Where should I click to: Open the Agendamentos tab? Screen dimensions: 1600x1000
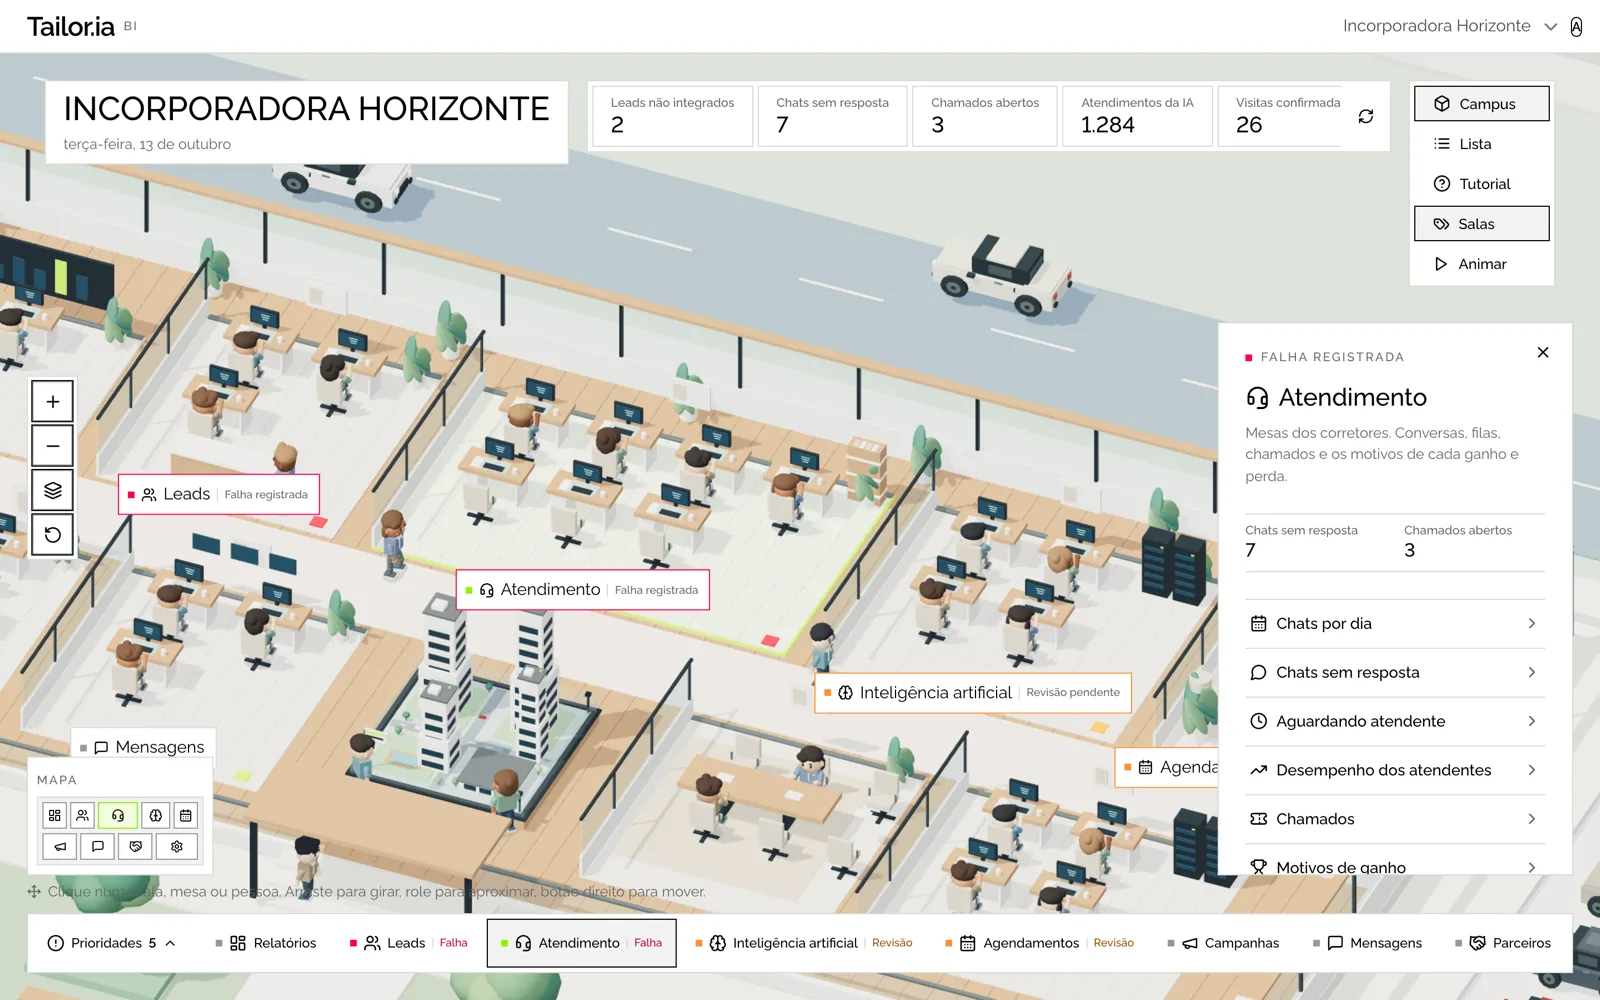(x=1040, y=943)
